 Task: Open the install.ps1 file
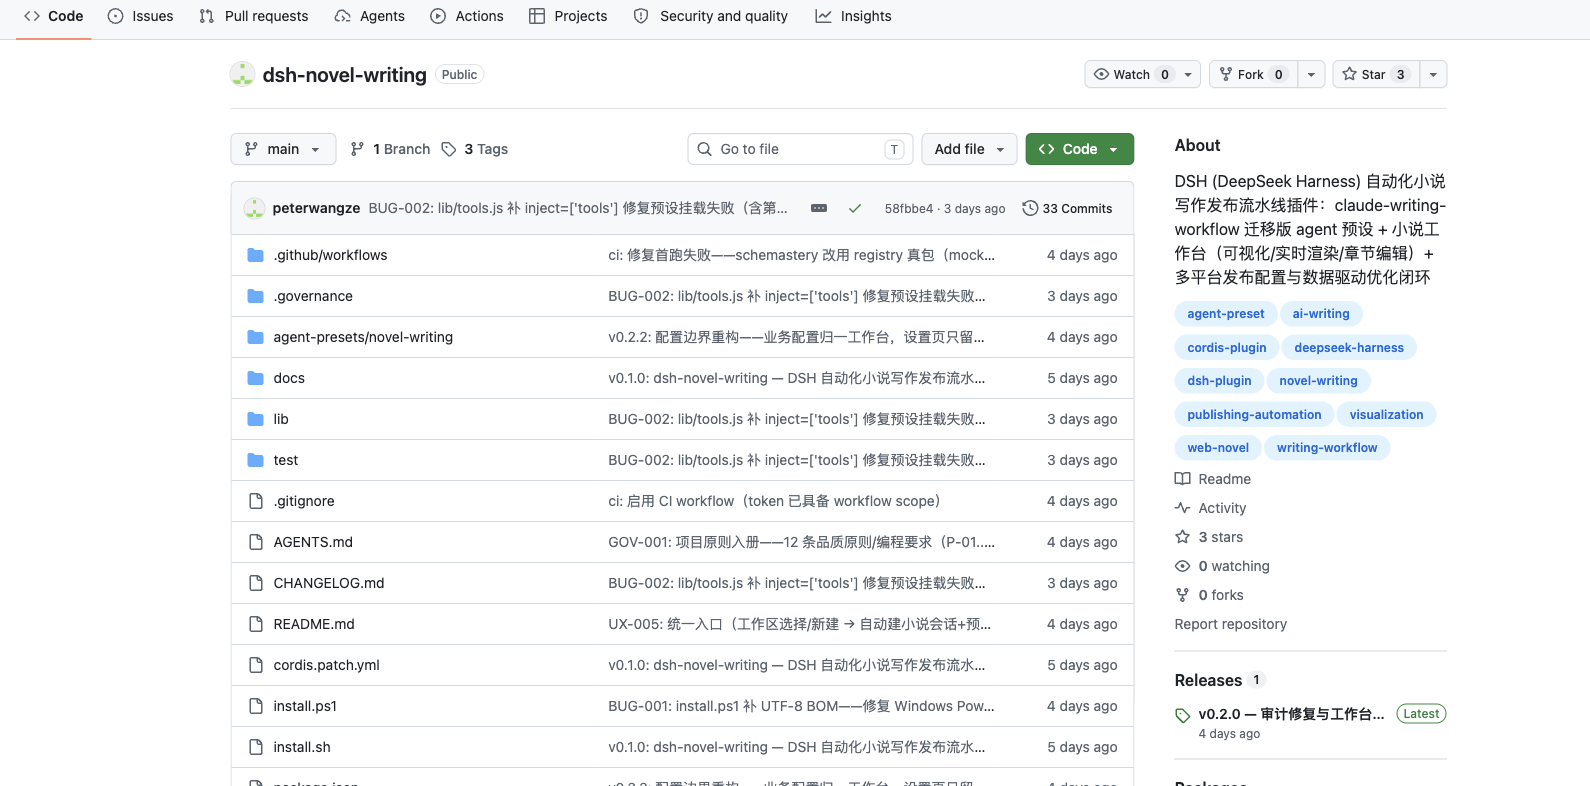(x=305, y=706)
